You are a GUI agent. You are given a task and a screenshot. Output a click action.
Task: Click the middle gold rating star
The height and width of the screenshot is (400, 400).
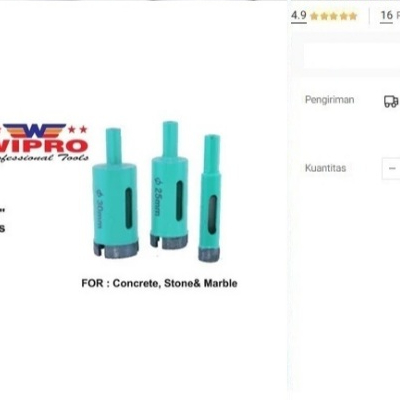pos(333,16)
